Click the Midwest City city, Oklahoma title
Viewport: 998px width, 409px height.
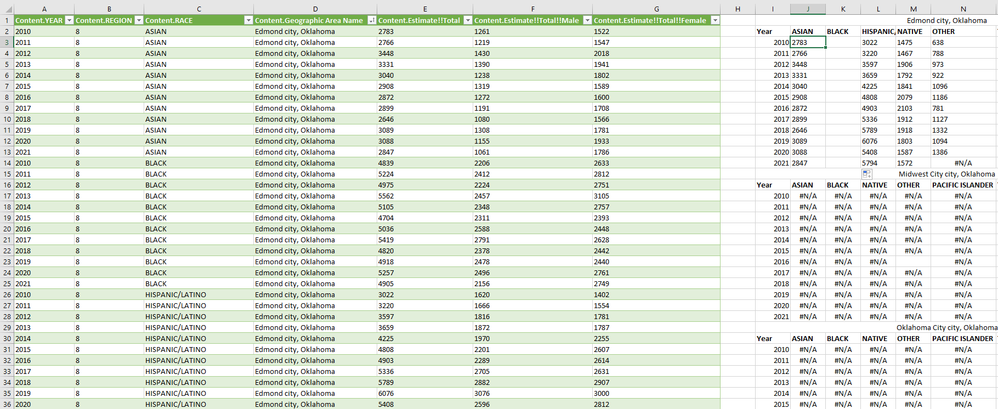coord(946,174)
